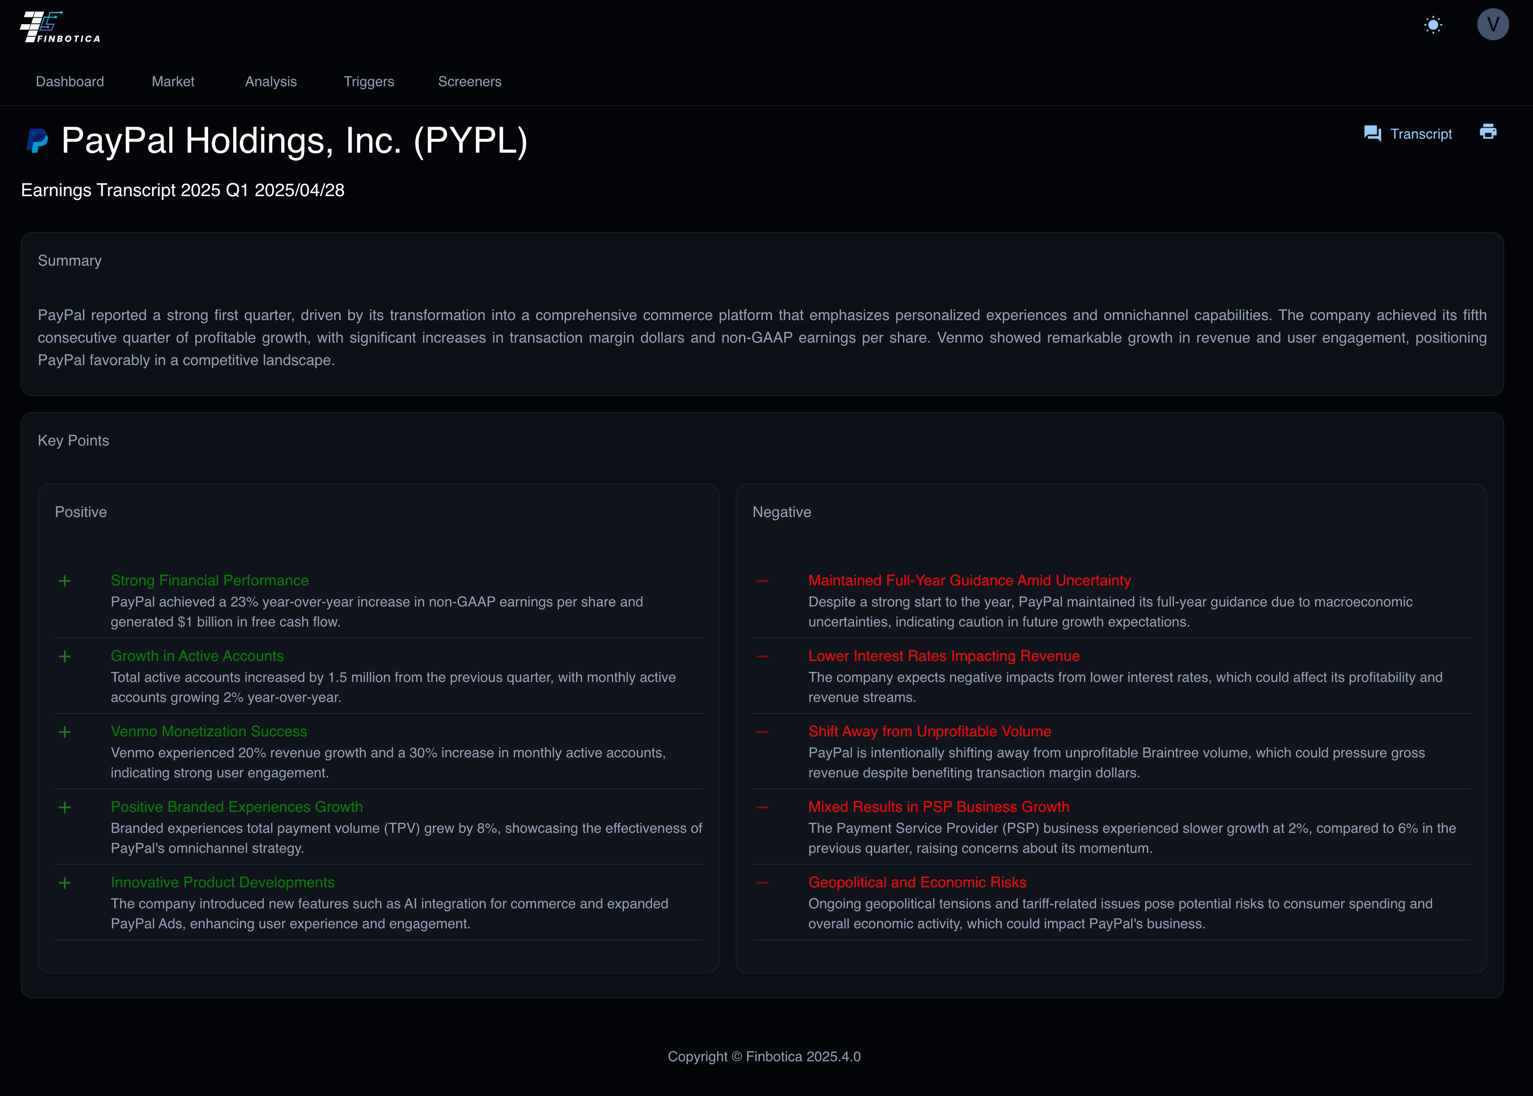Click the plus icon beside Strong Financial Performance
Image resolution: width=1533 pixels, height=1096 pixels.
(x=65, y=581)
